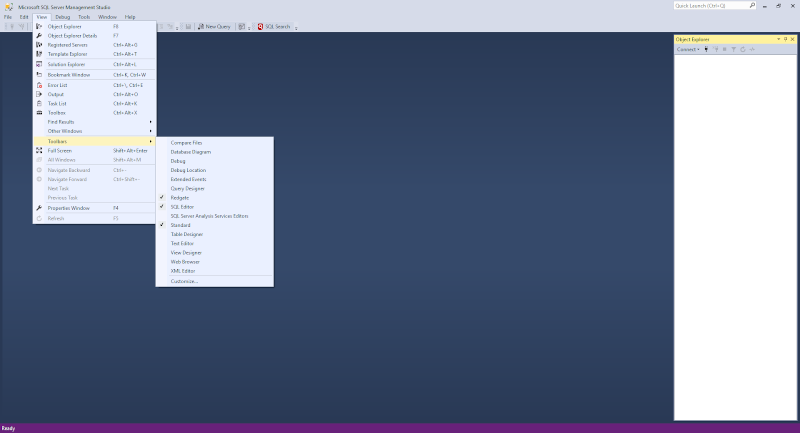Enable the Debug toolbar
Image resolution: width=800 pixels, height=433 pixels.
pos(215,161)
